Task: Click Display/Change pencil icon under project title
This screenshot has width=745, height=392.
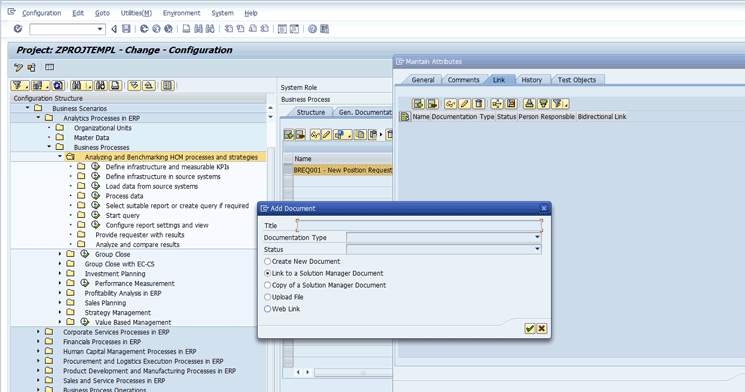Action: tap(18, 67)
